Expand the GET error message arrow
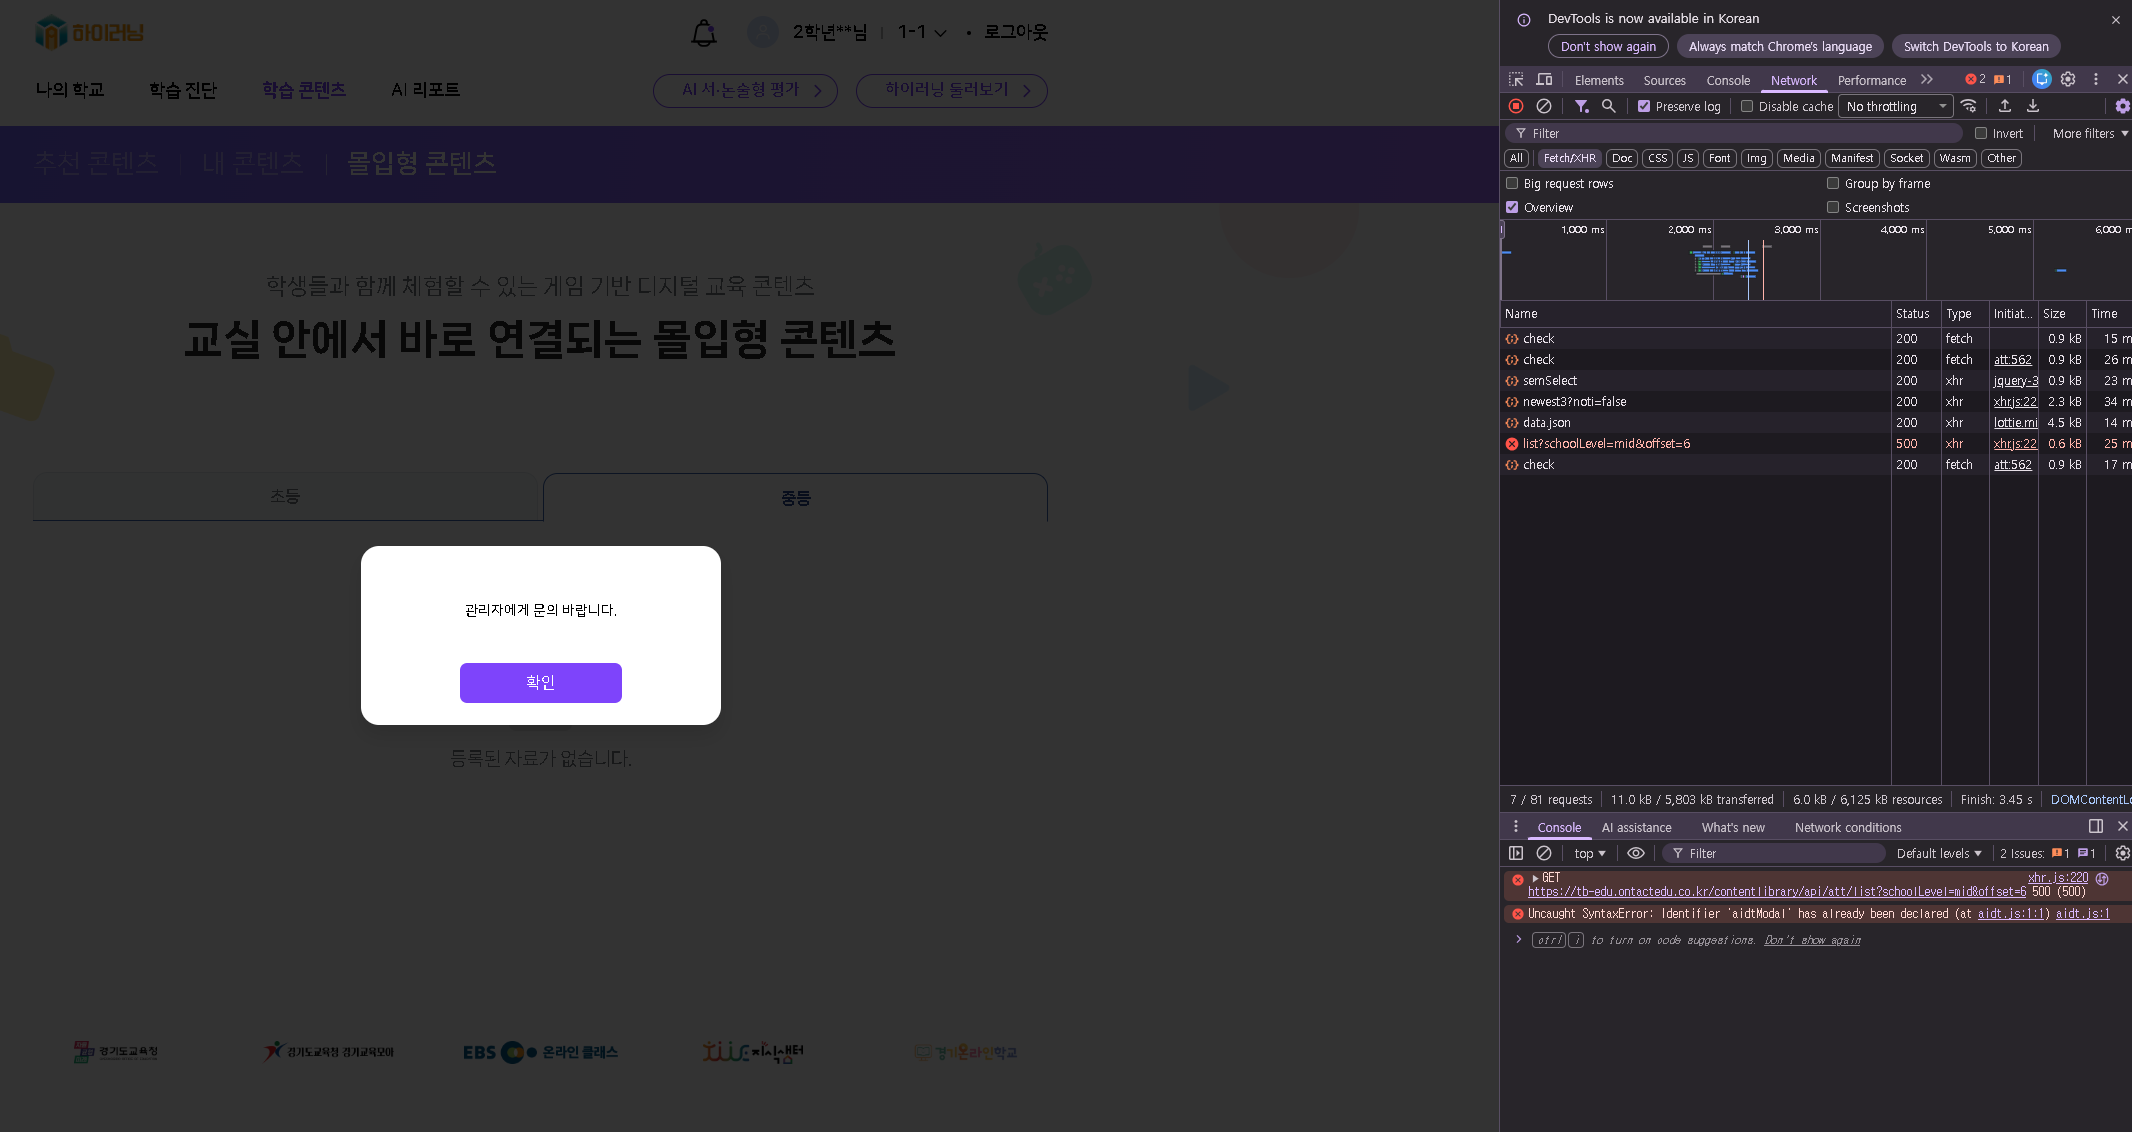Image resolution: width=2132 pixels, height=1132 pixels. tap(1535, 878)
